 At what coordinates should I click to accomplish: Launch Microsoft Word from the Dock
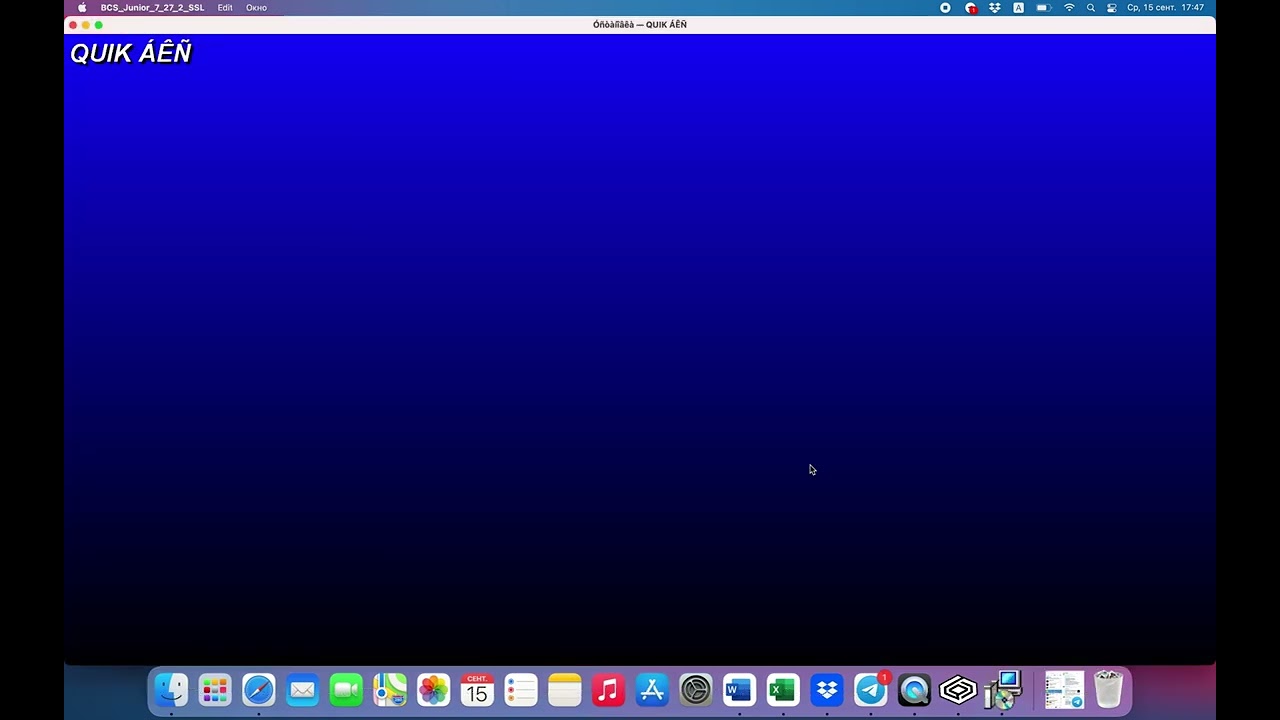tap(739, 690)
